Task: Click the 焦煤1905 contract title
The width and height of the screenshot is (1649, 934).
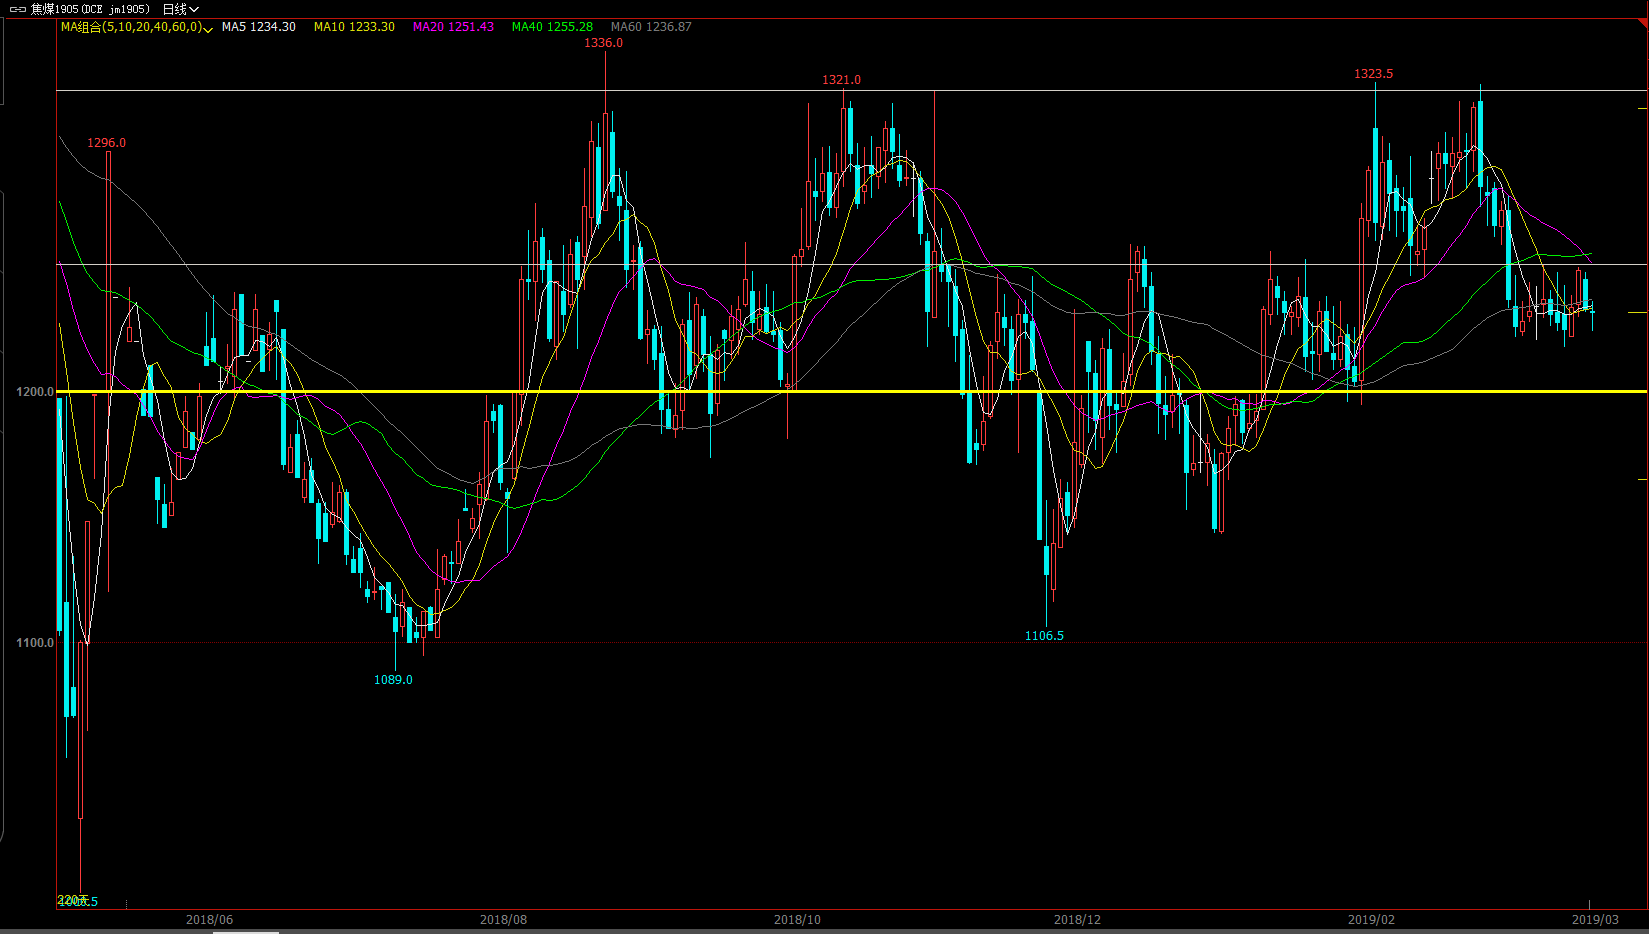Action: [90, 9]
